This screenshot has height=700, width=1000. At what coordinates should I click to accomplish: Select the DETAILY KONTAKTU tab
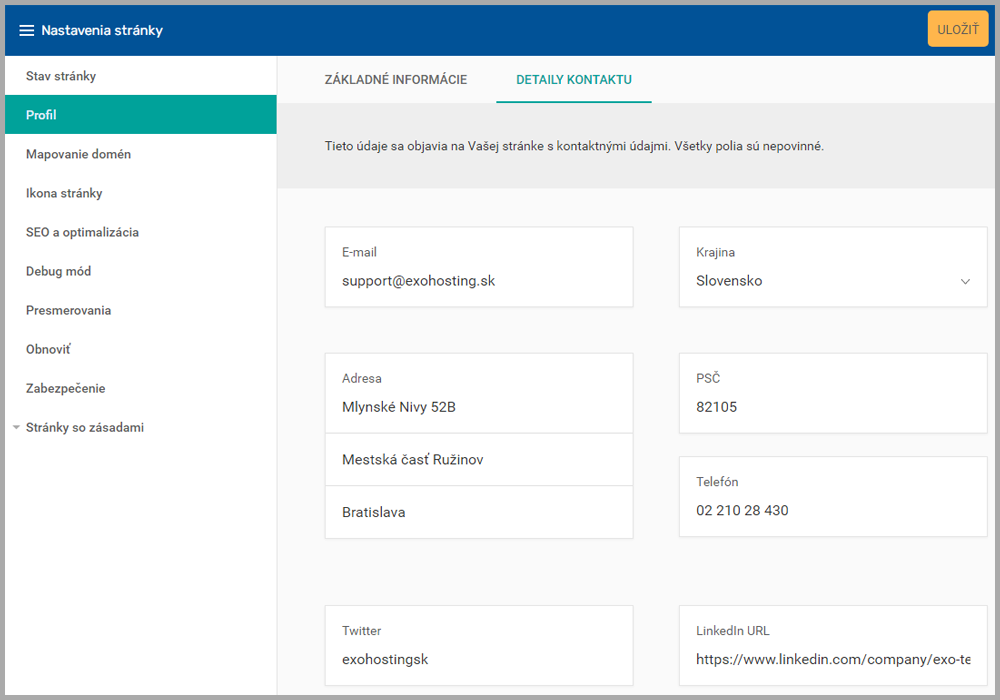573,80
